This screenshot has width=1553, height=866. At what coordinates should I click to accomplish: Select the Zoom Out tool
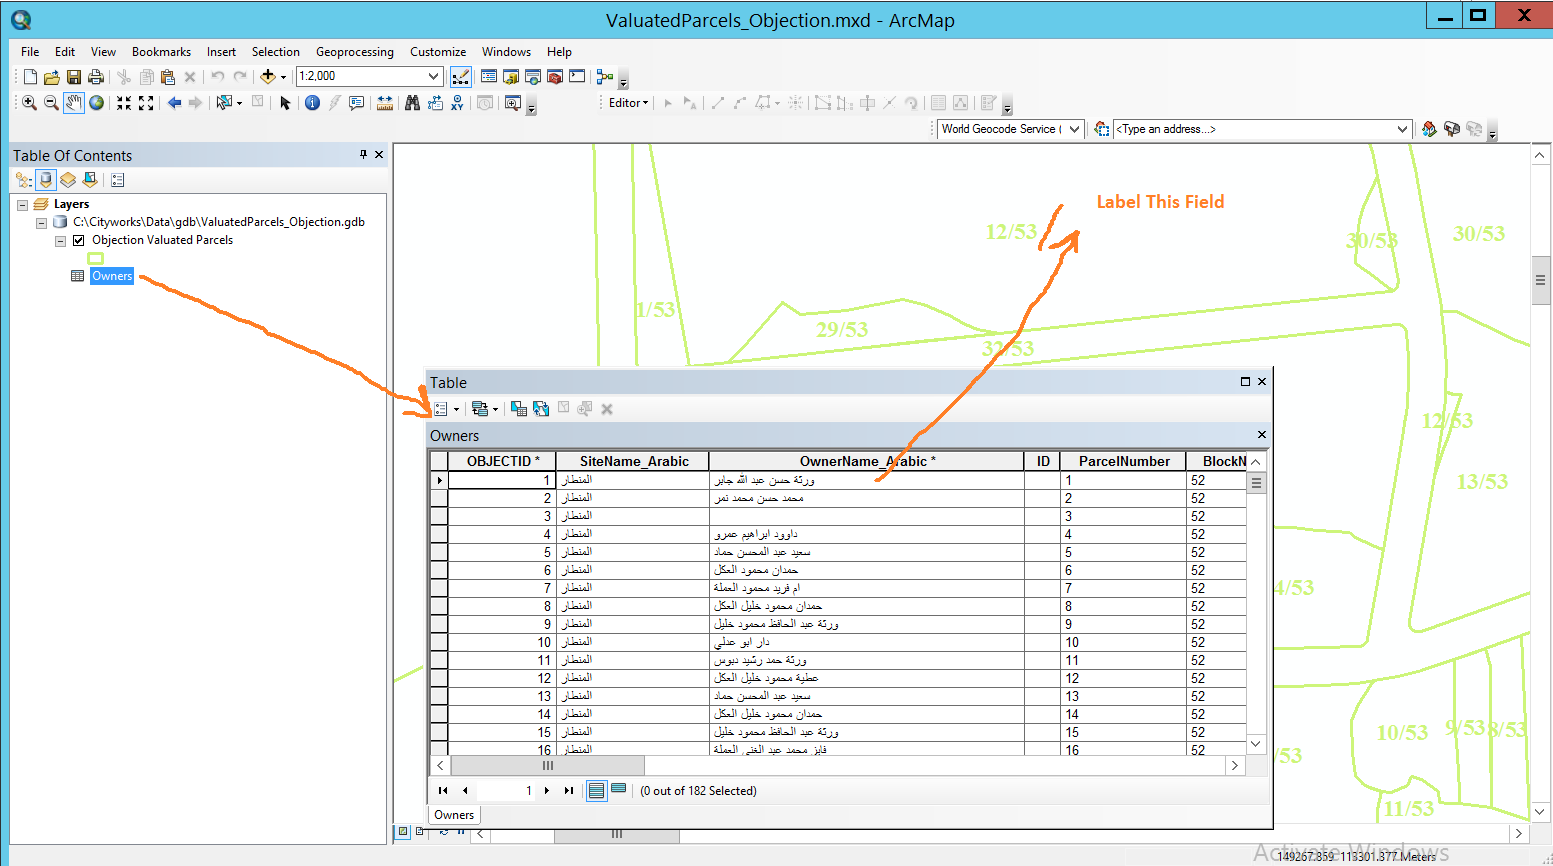tap(52, 103)
